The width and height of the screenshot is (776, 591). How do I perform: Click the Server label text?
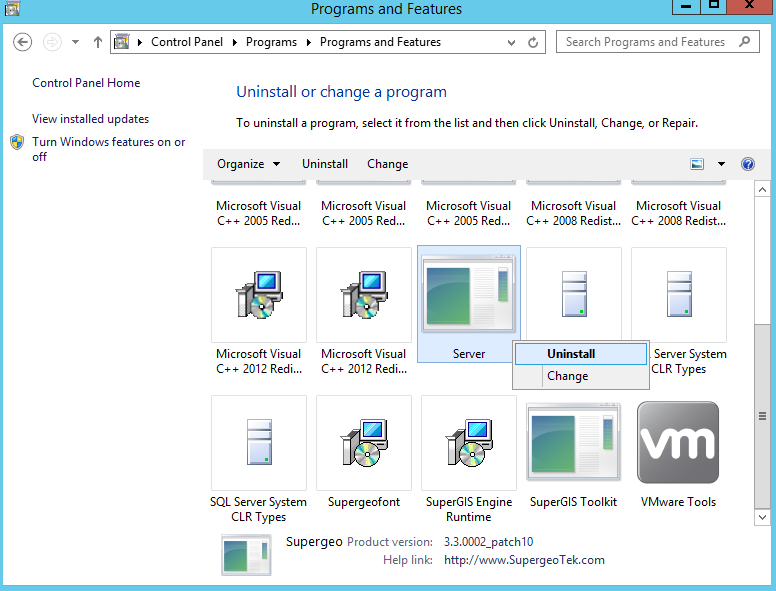click(469, 354)
